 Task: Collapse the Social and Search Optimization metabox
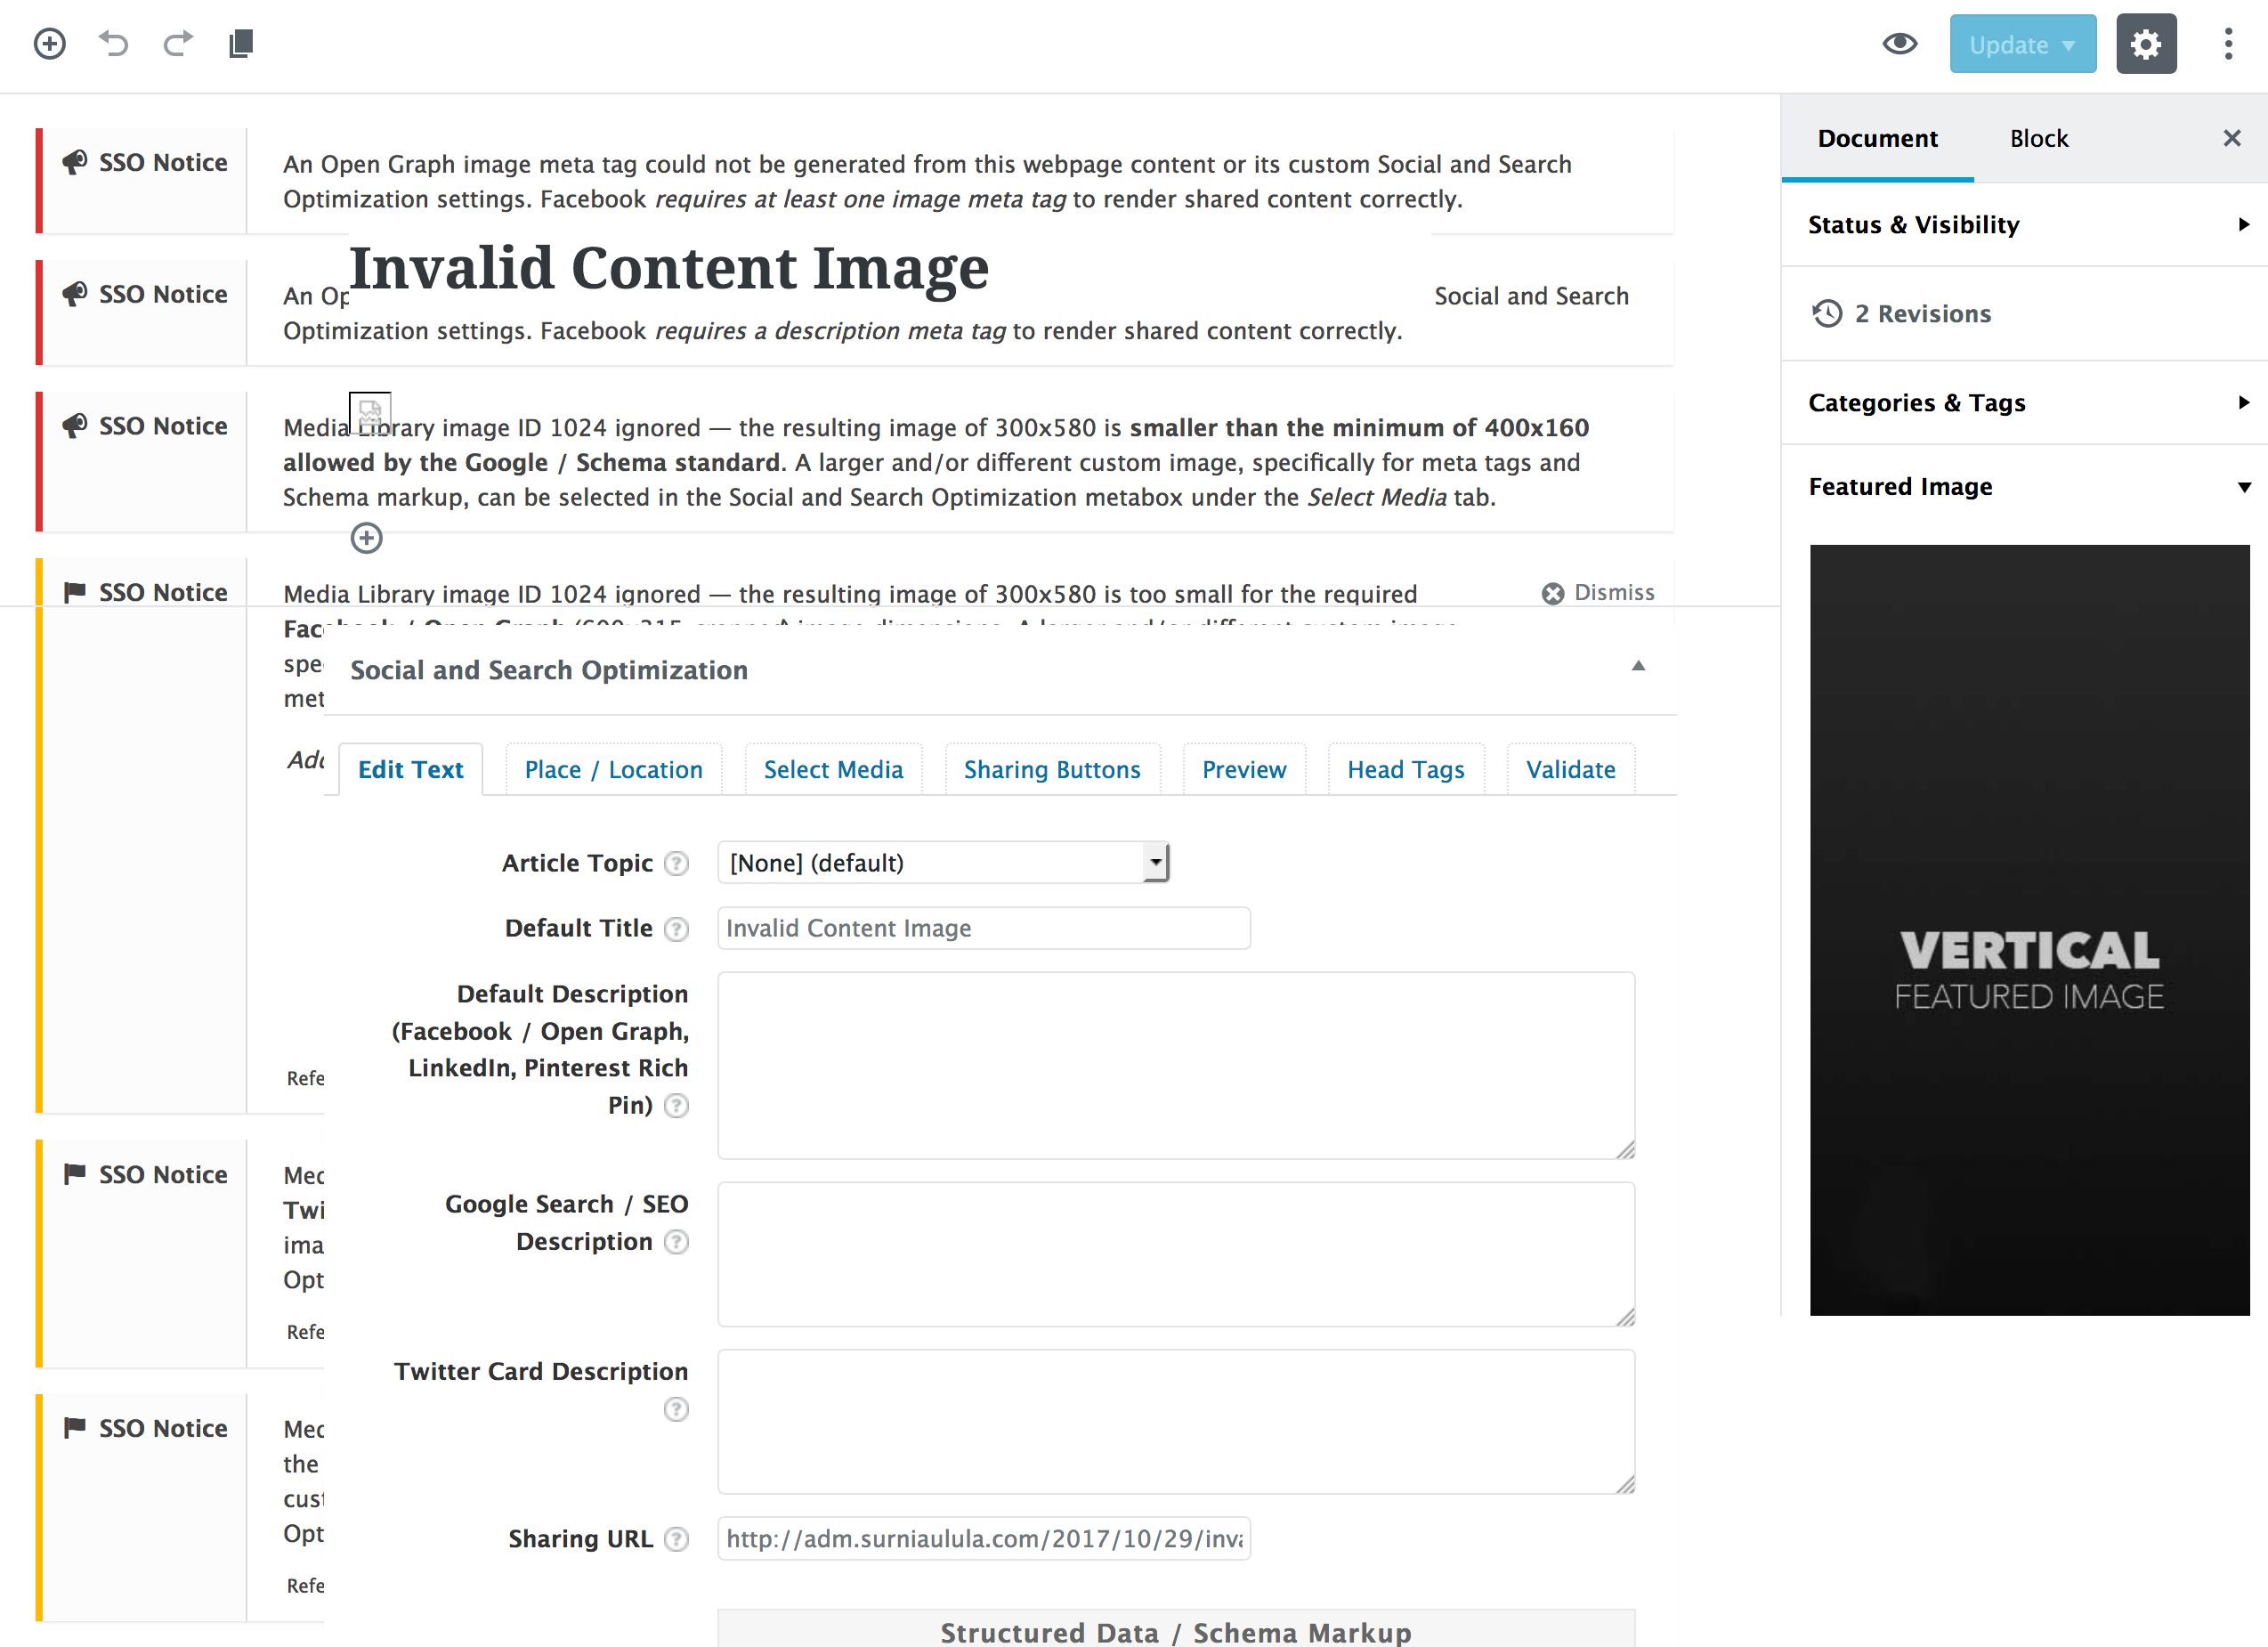(x=1638, y=666)
